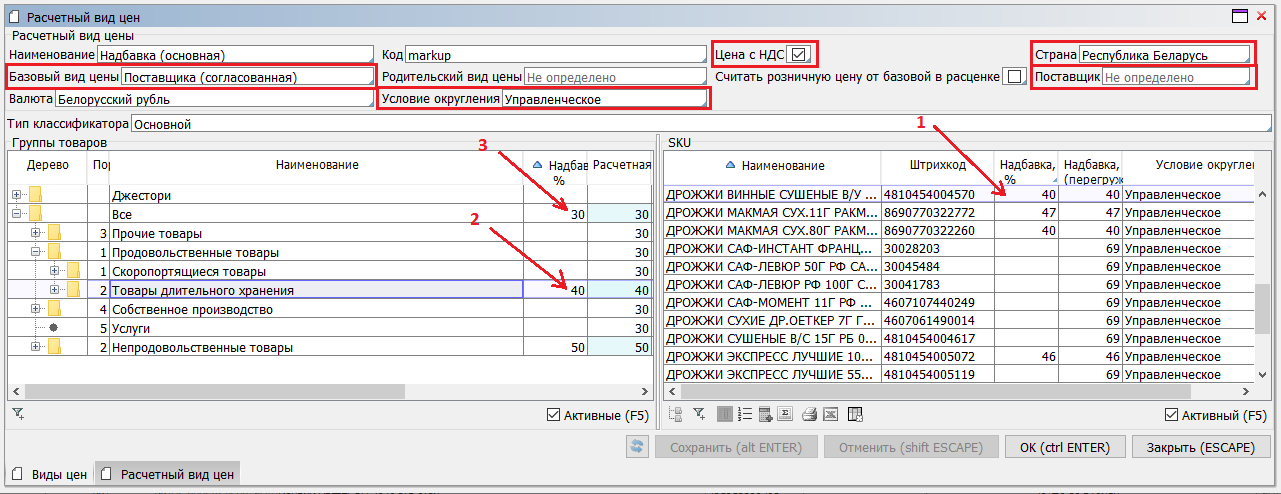Click the refresh icon left of Сохранить
Screen dimensions: 1281x494
636,447
